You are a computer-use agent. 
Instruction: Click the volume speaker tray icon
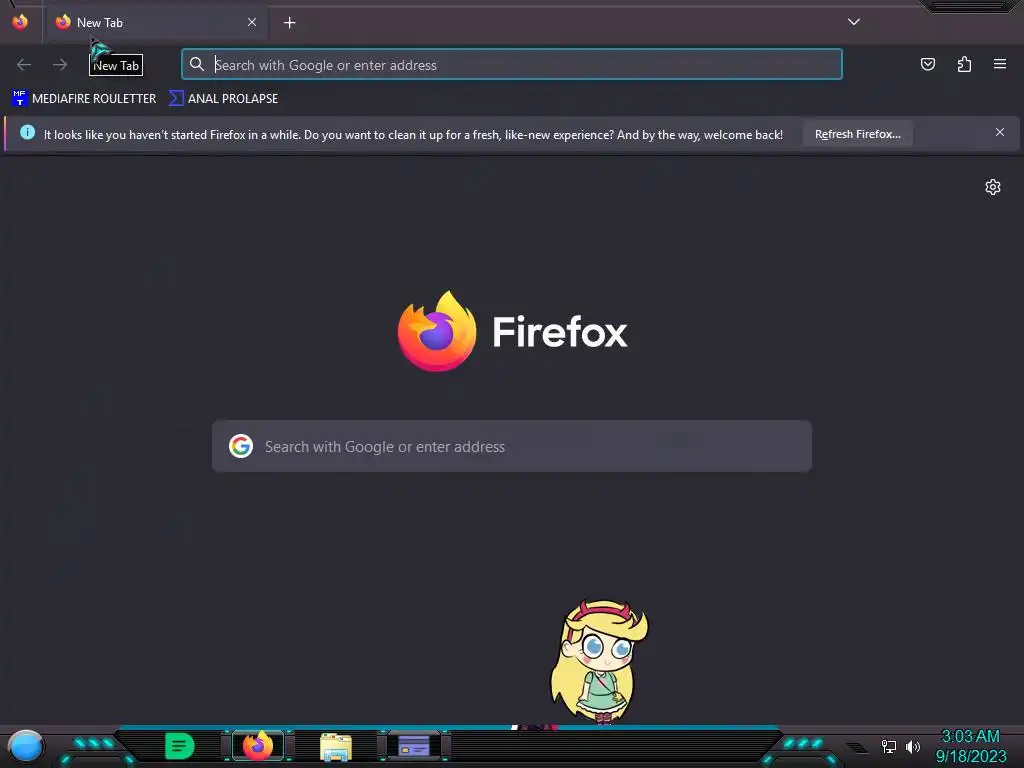point(912,746)
